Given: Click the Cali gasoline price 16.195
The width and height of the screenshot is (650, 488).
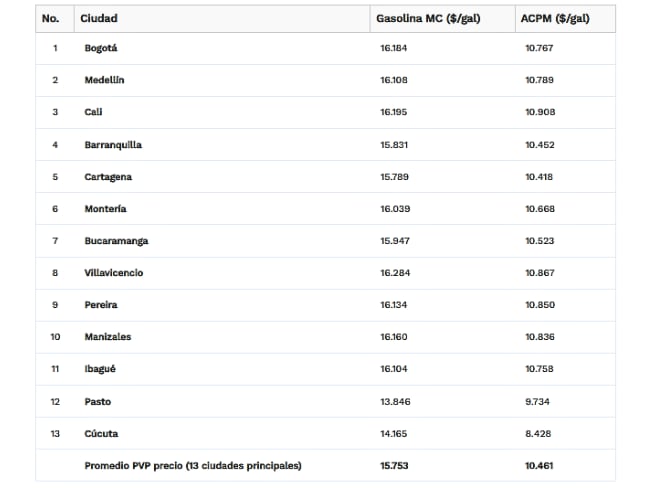Looking at the screenshot, I should click(393, 112).
